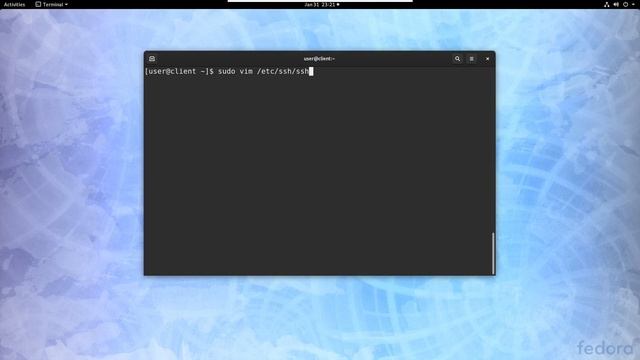Click the sudo vim /etc/ssh/ssh command text
Viewport: 640px width, 360px height.
coord(263,71)
